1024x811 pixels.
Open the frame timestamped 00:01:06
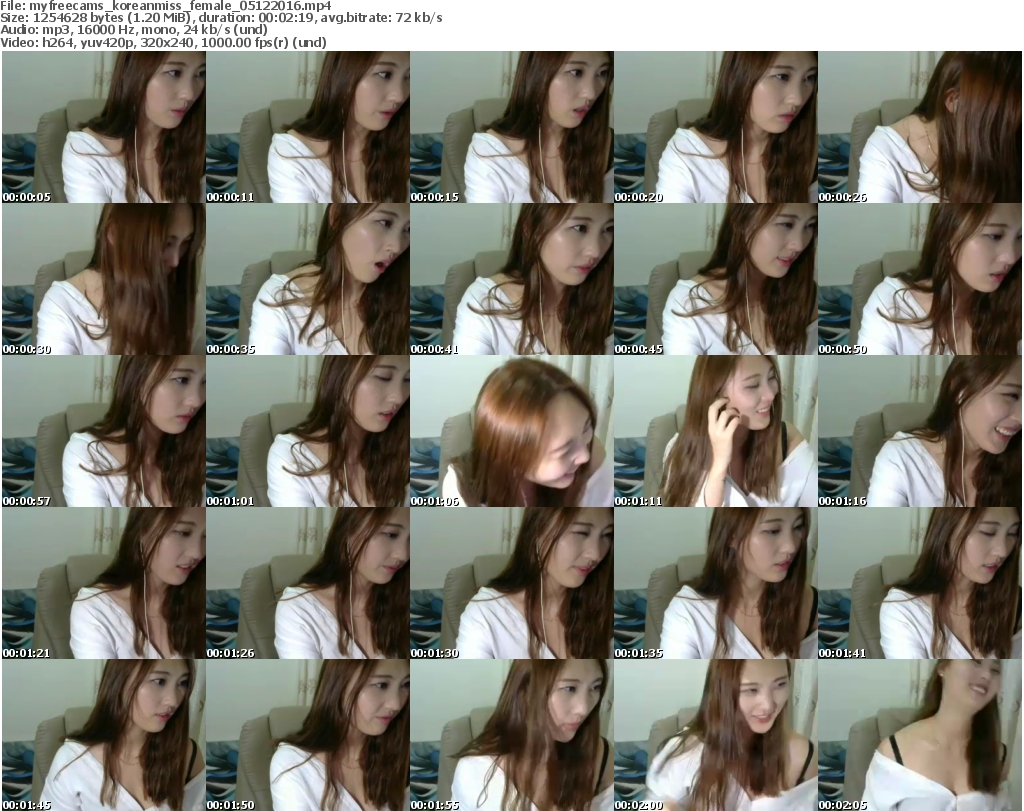pyautogui.click(x=512, y=432)
